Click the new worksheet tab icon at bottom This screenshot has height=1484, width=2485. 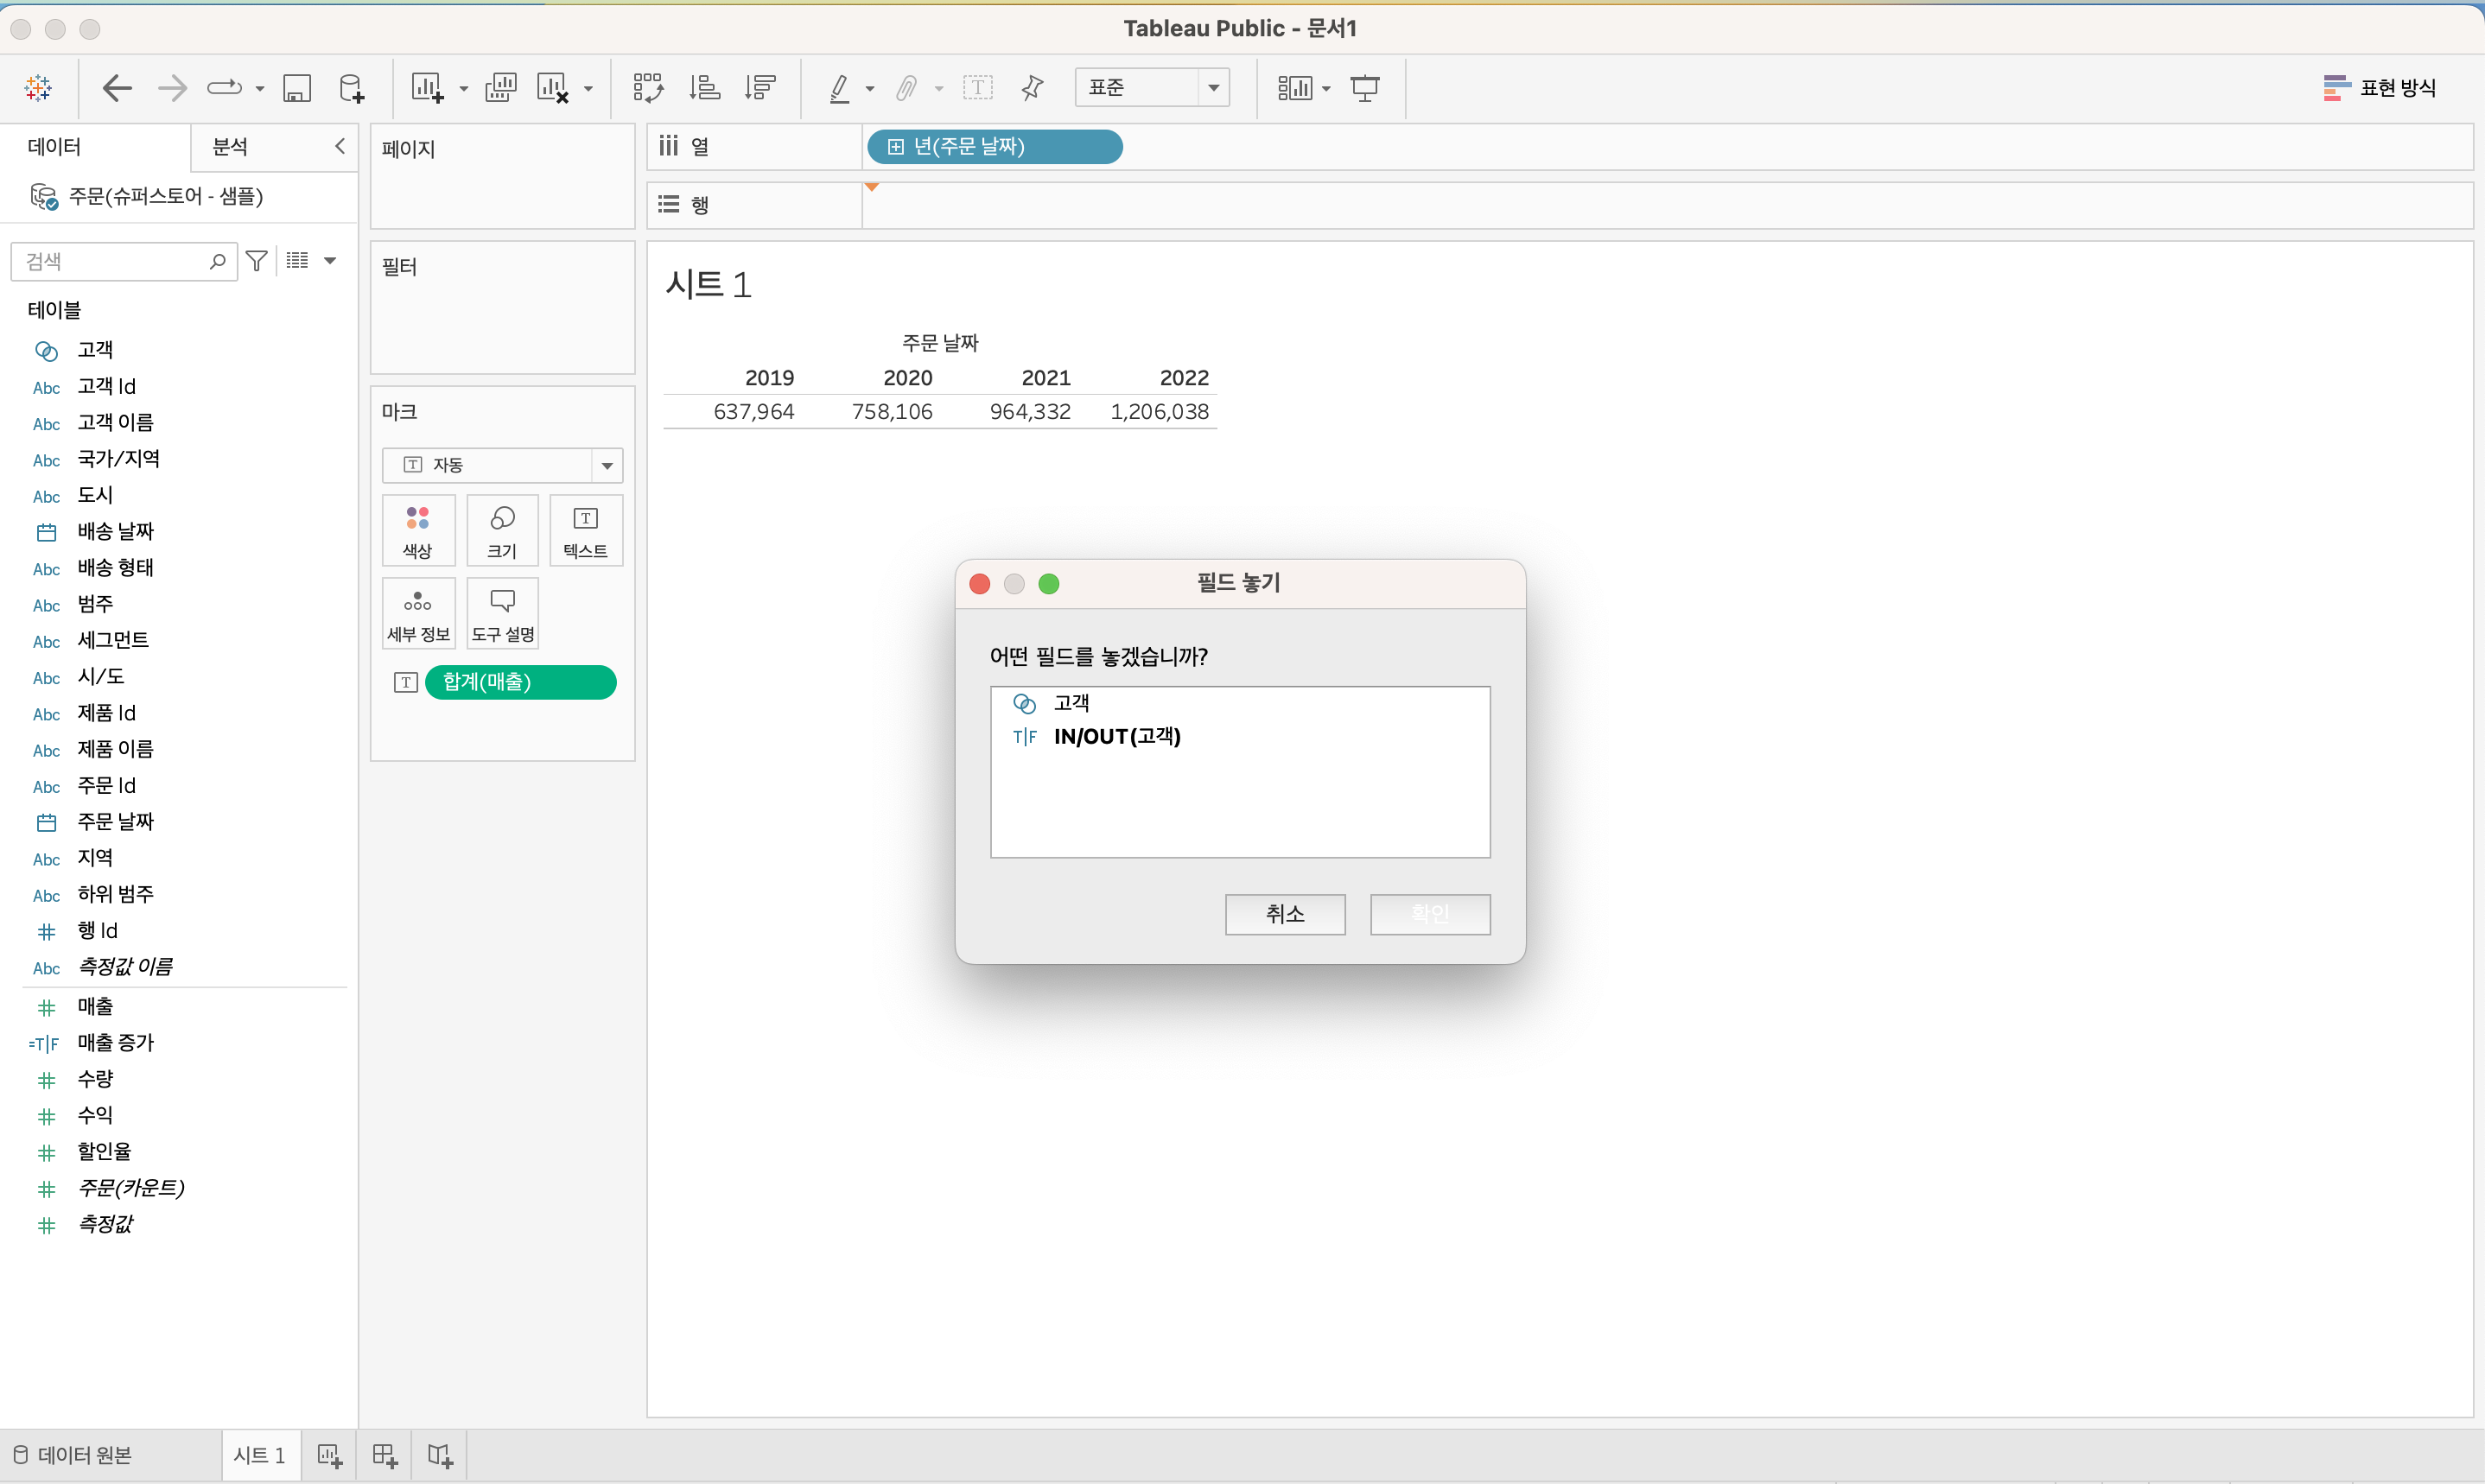click(x=329, y=1455)
